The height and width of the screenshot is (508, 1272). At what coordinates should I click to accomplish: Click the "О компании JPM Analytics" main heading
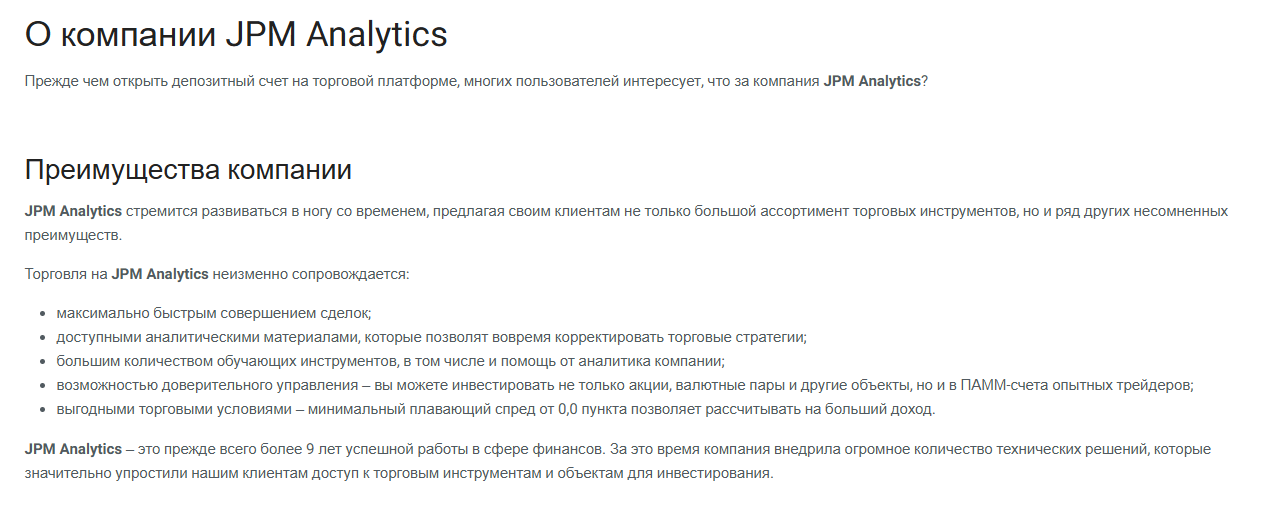tap(236, 35)
